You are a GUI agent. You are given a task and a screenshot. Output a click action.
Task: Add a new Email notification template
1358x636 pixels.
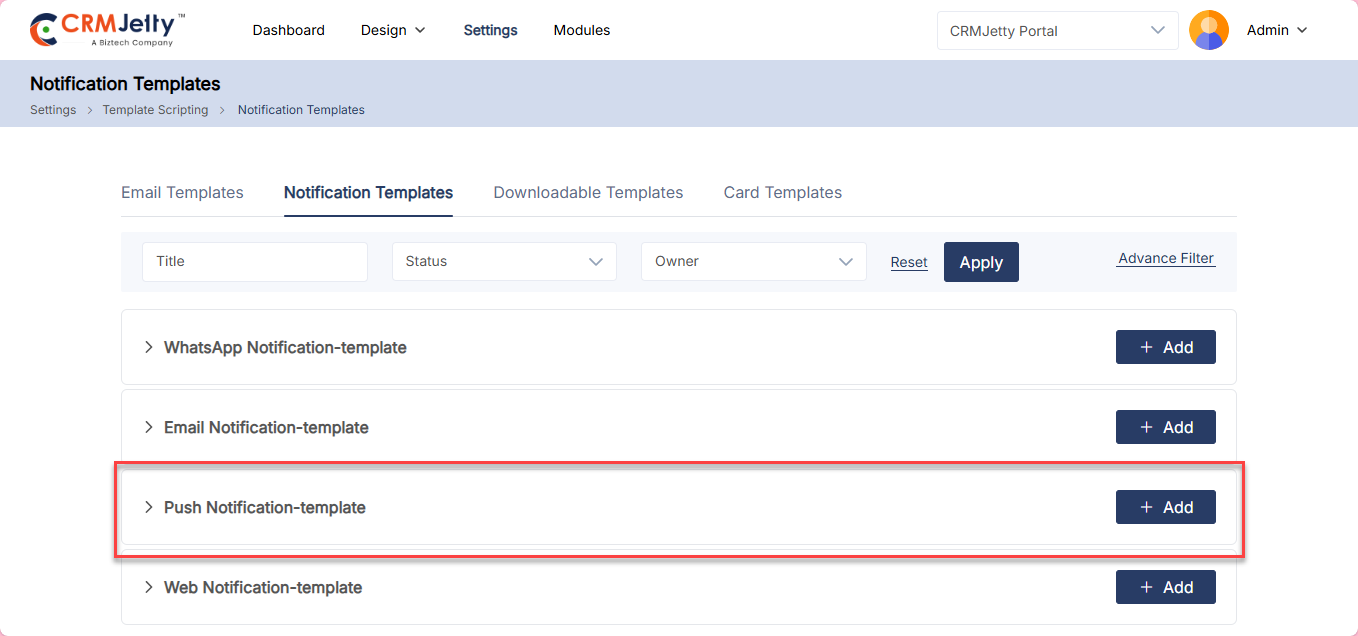(1165, 427)
